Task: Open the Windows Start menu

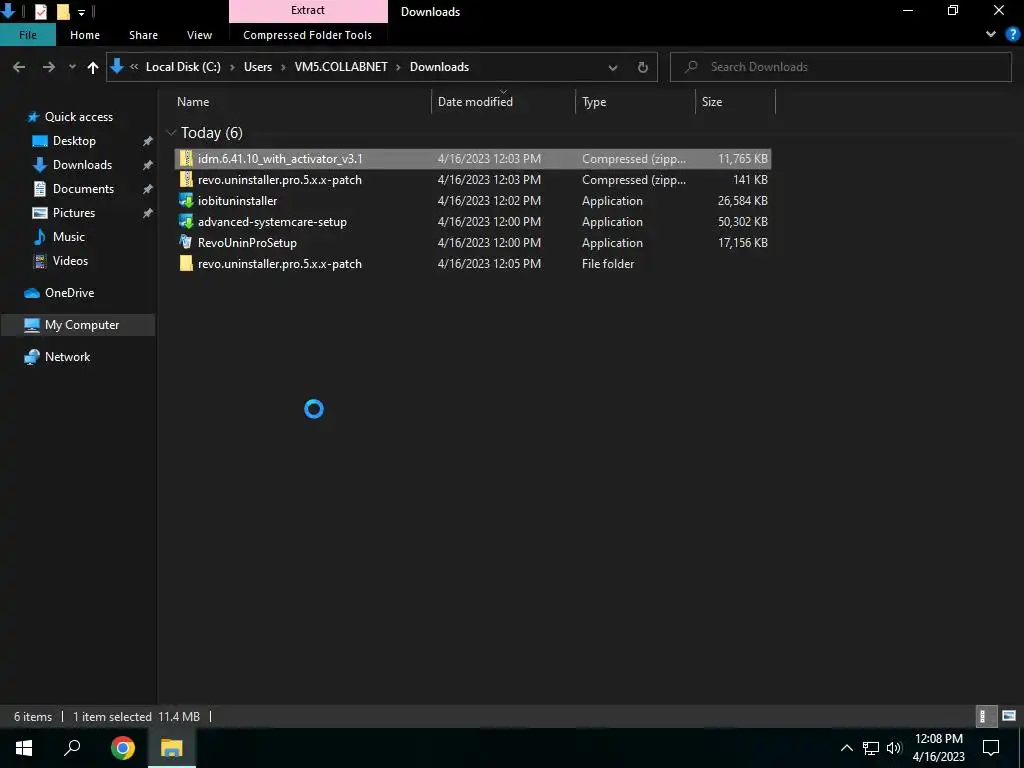Action: 24,748
